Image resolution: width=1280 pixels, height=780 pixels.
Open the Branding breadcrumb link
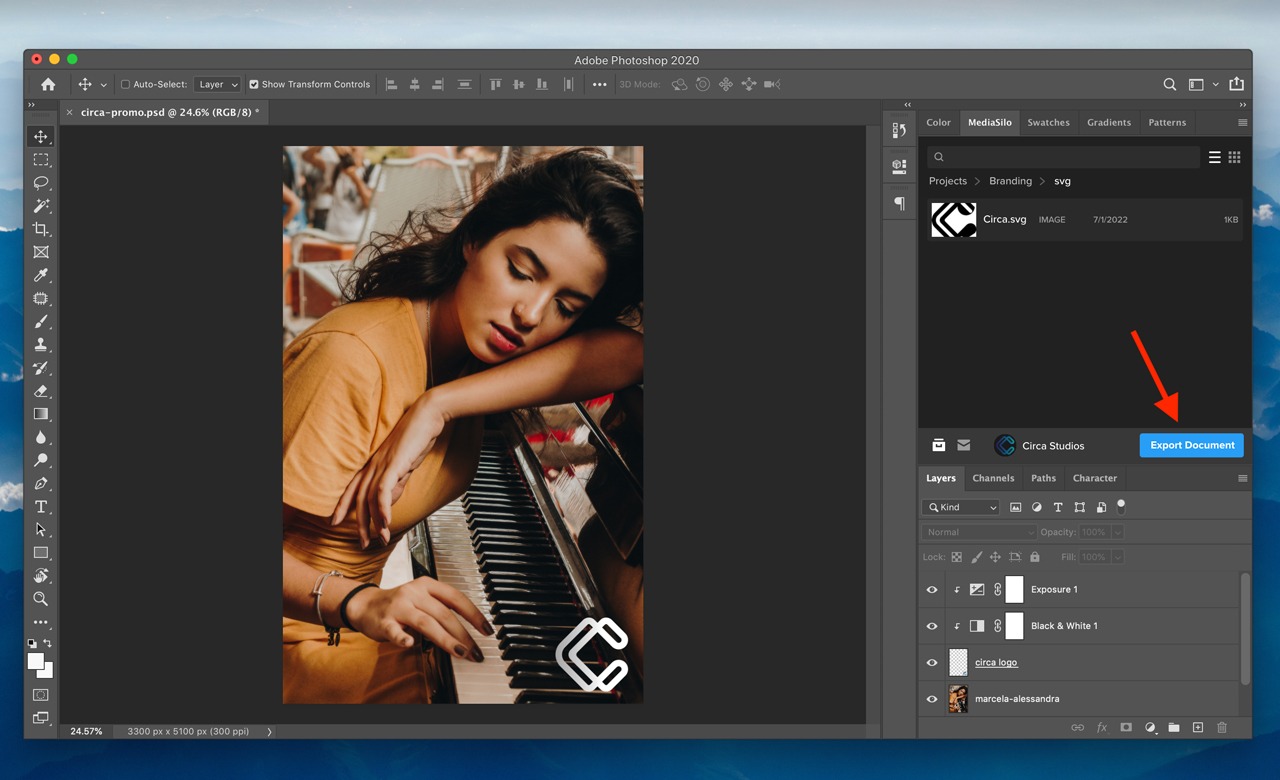[1010, 181]
